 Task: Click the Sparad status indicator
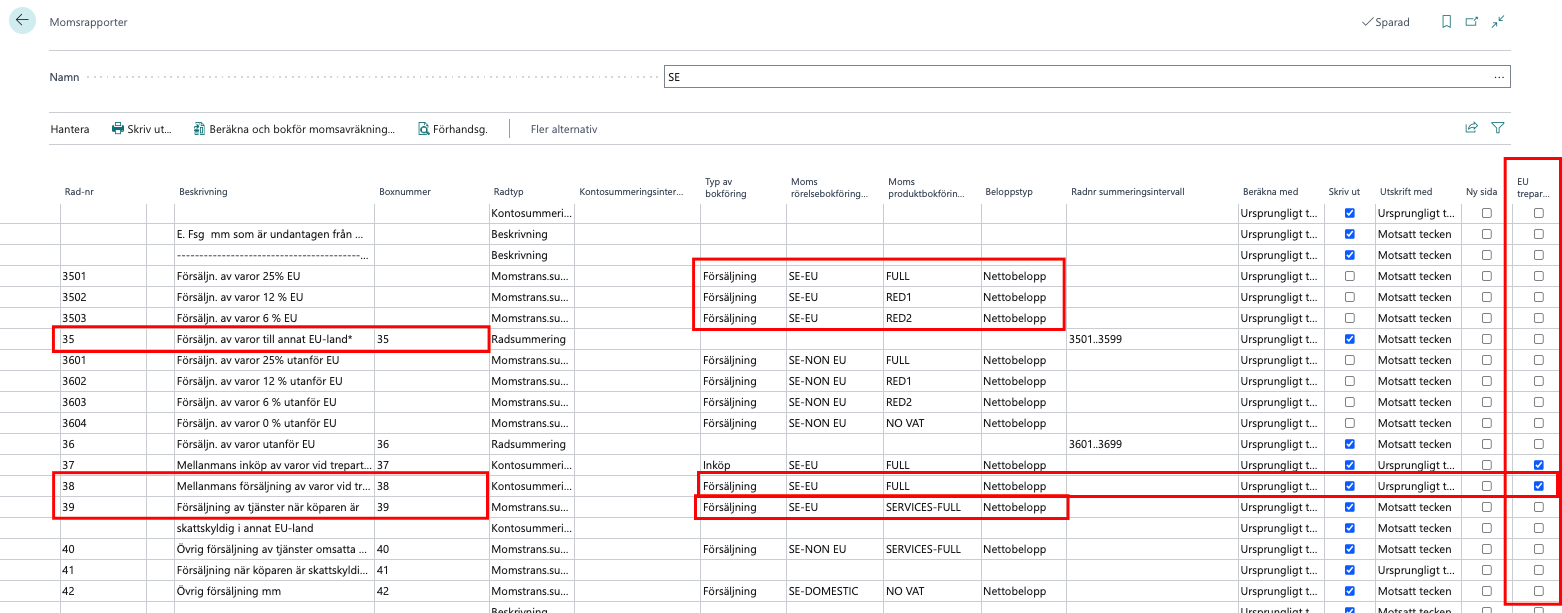1386,21
